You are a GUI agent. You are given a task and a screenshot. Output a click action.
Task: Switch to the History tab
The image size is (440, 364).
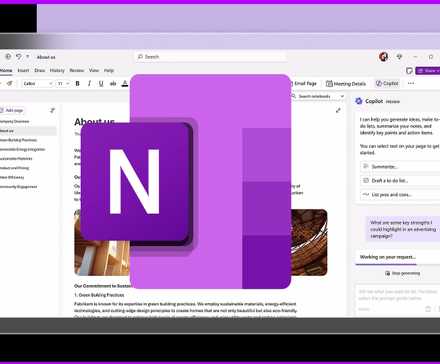click(x=57, y=70)
